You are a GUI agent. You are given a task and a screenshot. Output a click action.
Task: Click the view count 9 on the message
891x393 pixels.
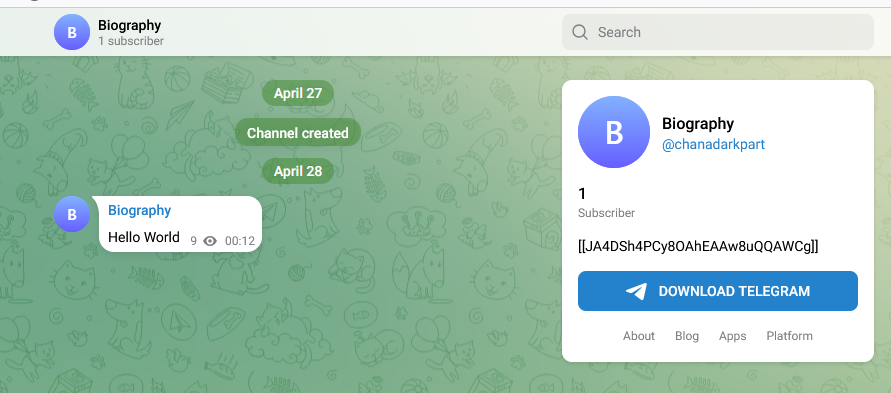194,241
